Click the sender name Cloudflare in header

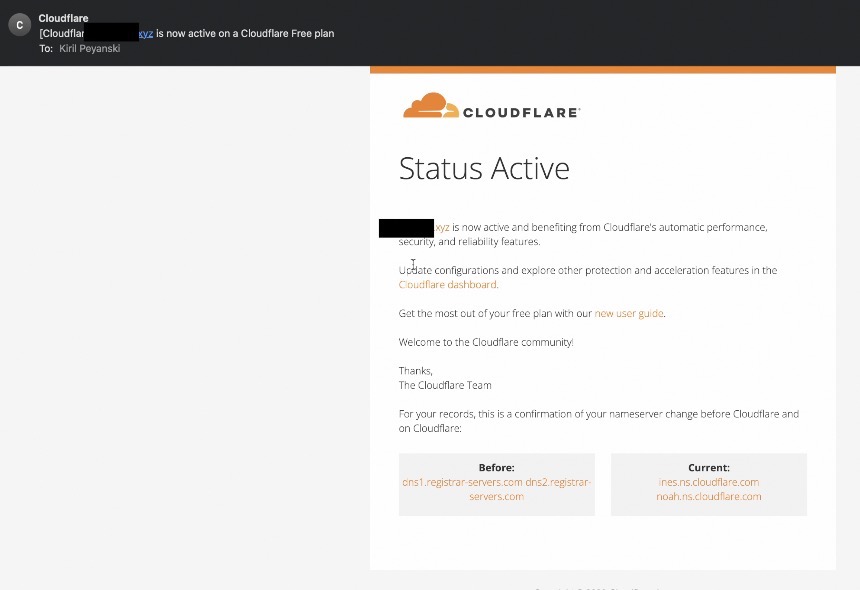pos(63,18)
